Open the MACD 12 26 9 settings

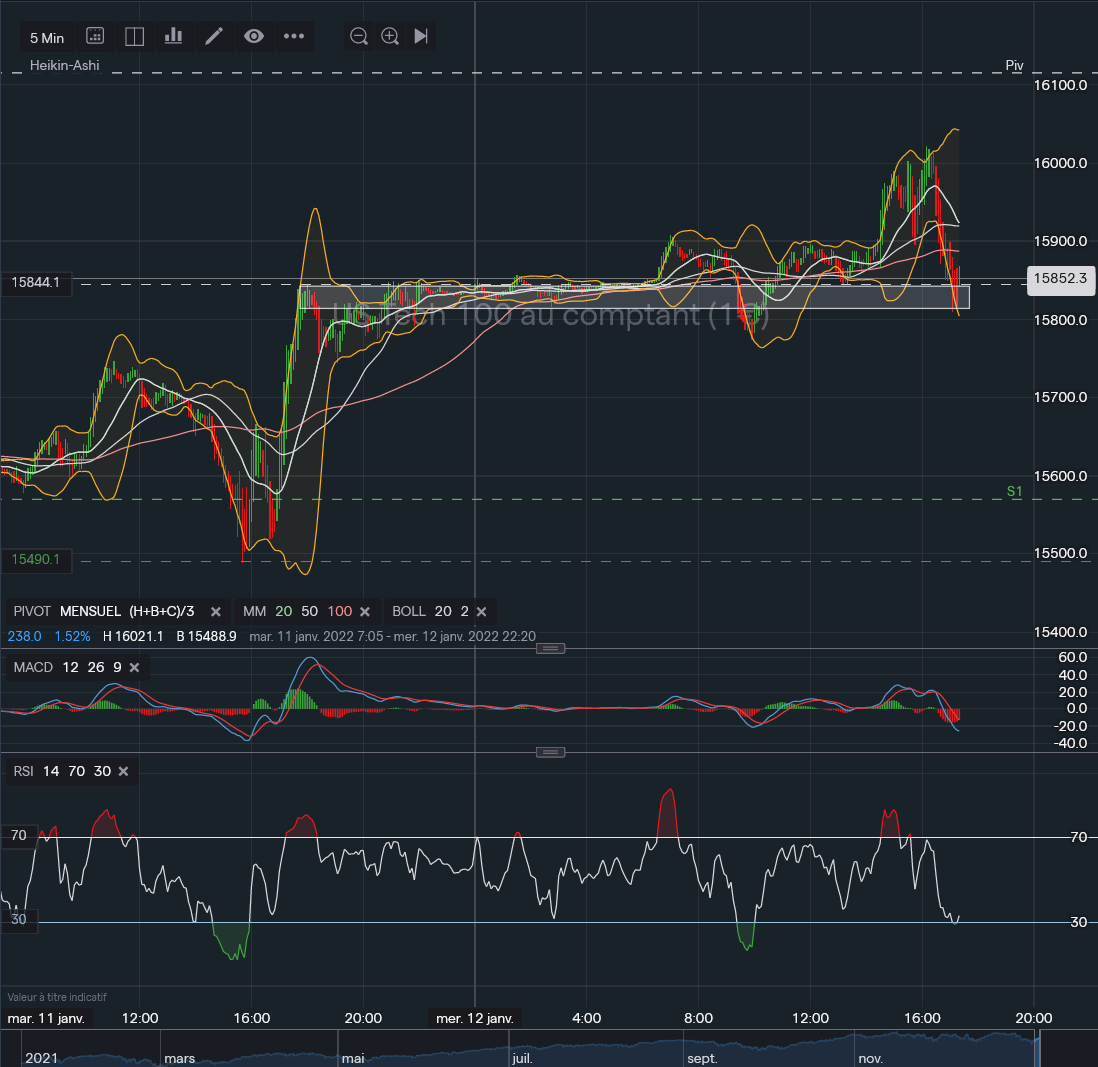(x=67, y=667)
